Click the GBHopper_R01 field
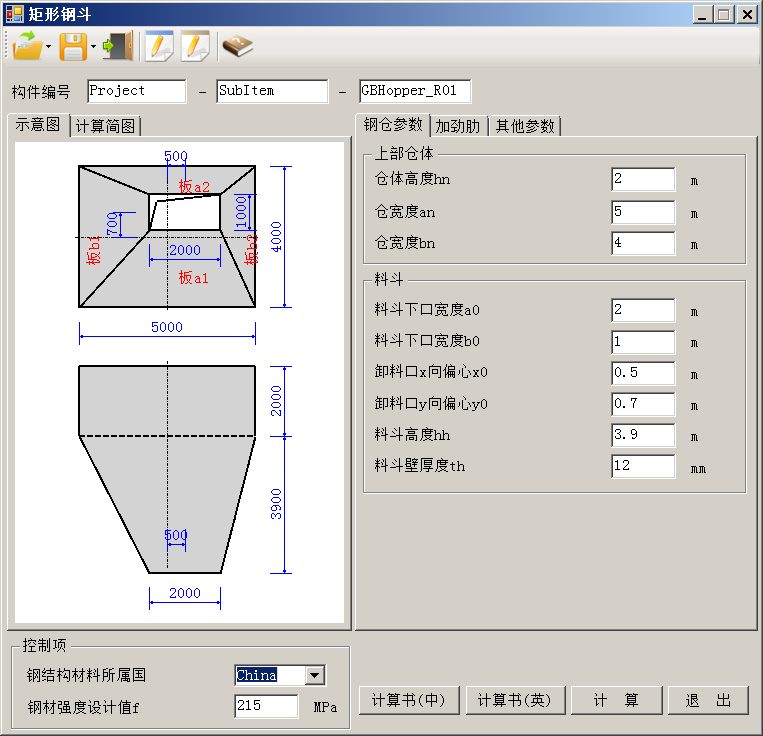The height and width of the screenshot is (736, 763). [x=415, y=91]
